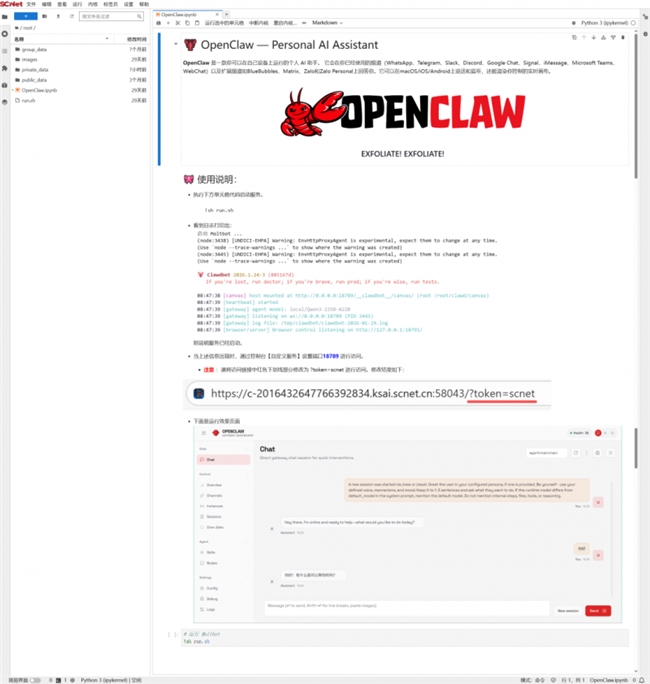The width and height of the screenshot is (650, 684).
Task: Click the token=scnet URL image
Action: (x=367, y=394)
